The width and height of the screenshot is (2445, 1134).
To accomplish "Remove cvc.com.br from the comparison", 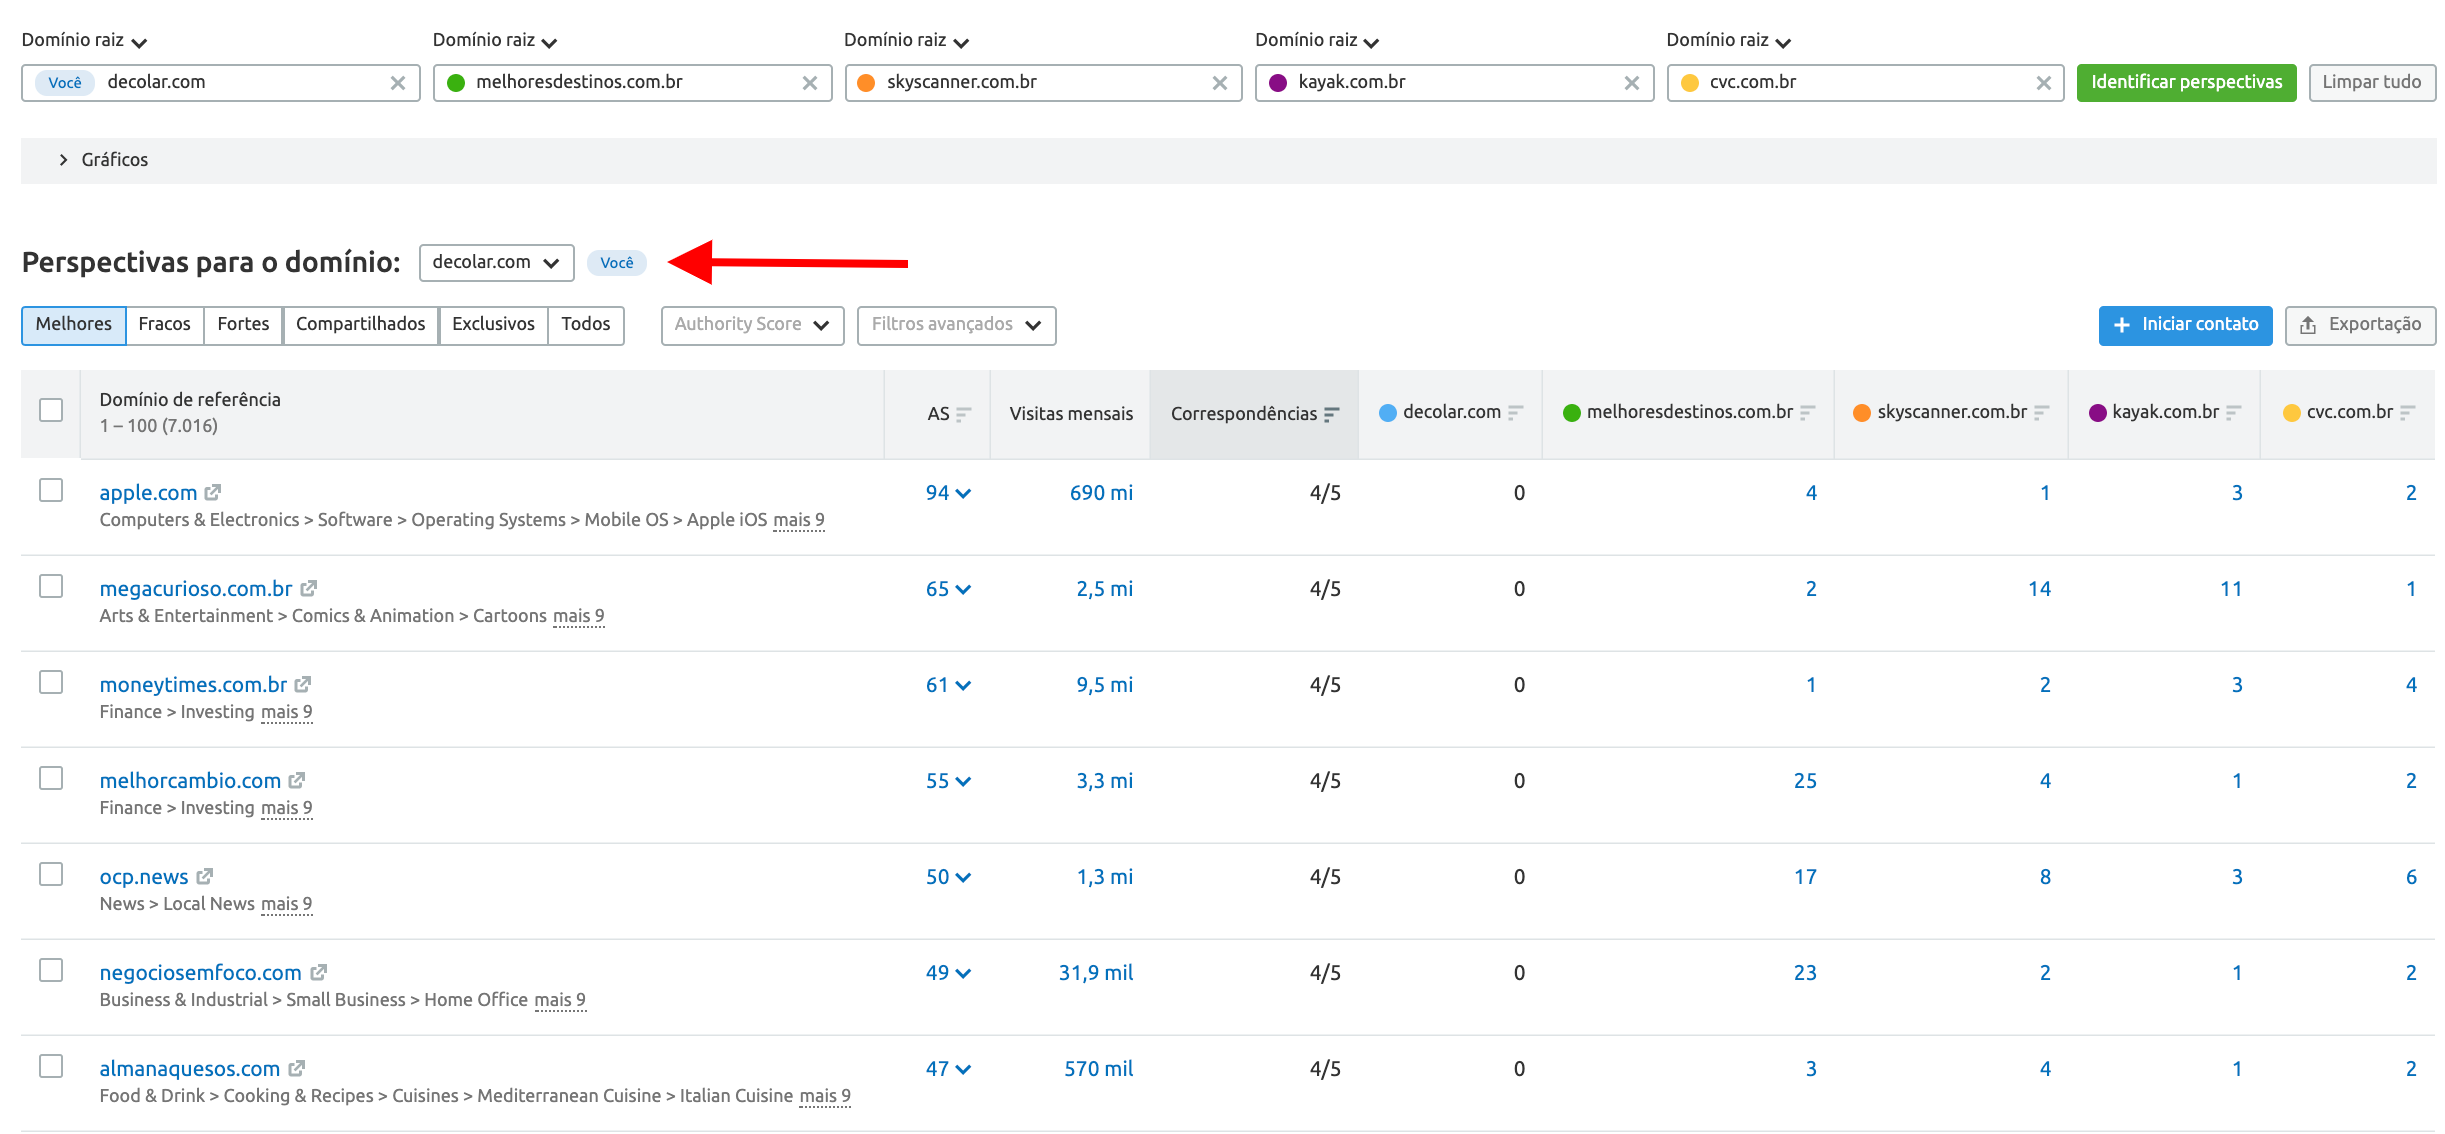I will pyautogui.click(x=2043, y=83).
